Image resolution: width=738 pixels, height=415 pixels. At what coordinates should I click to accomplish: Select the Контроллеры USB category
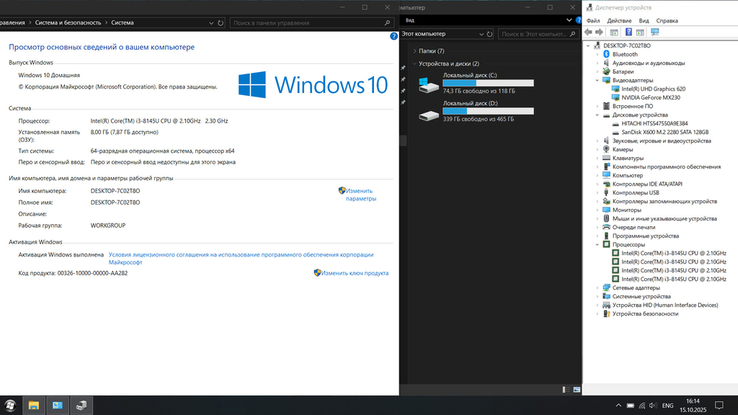[635, 192]
